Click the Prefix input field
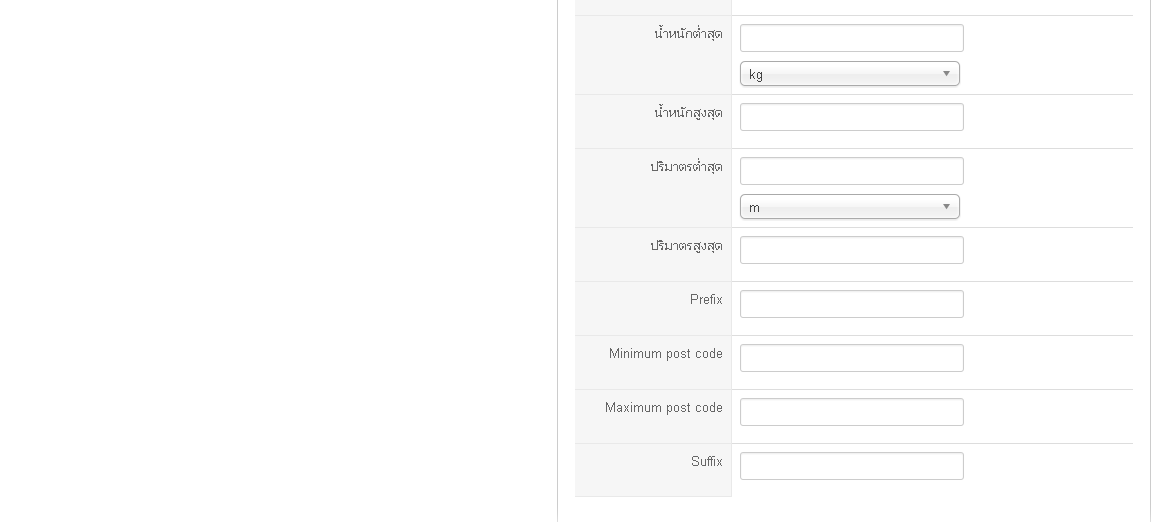Screen dimensions: 1170x522 (851, 304)
